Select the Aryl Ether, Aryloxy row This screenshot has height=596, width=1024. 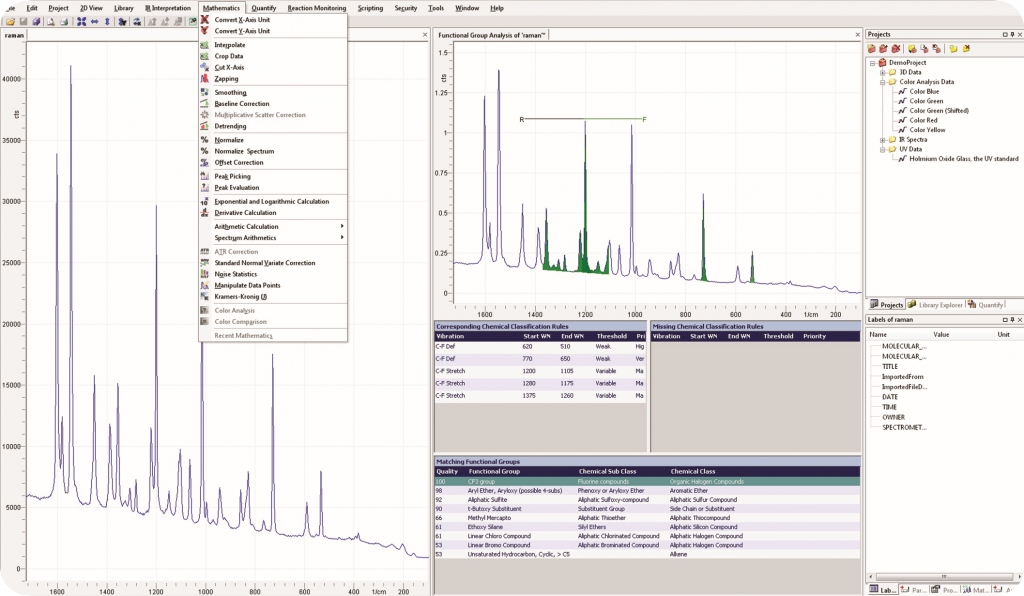click(x=647, y=491)
